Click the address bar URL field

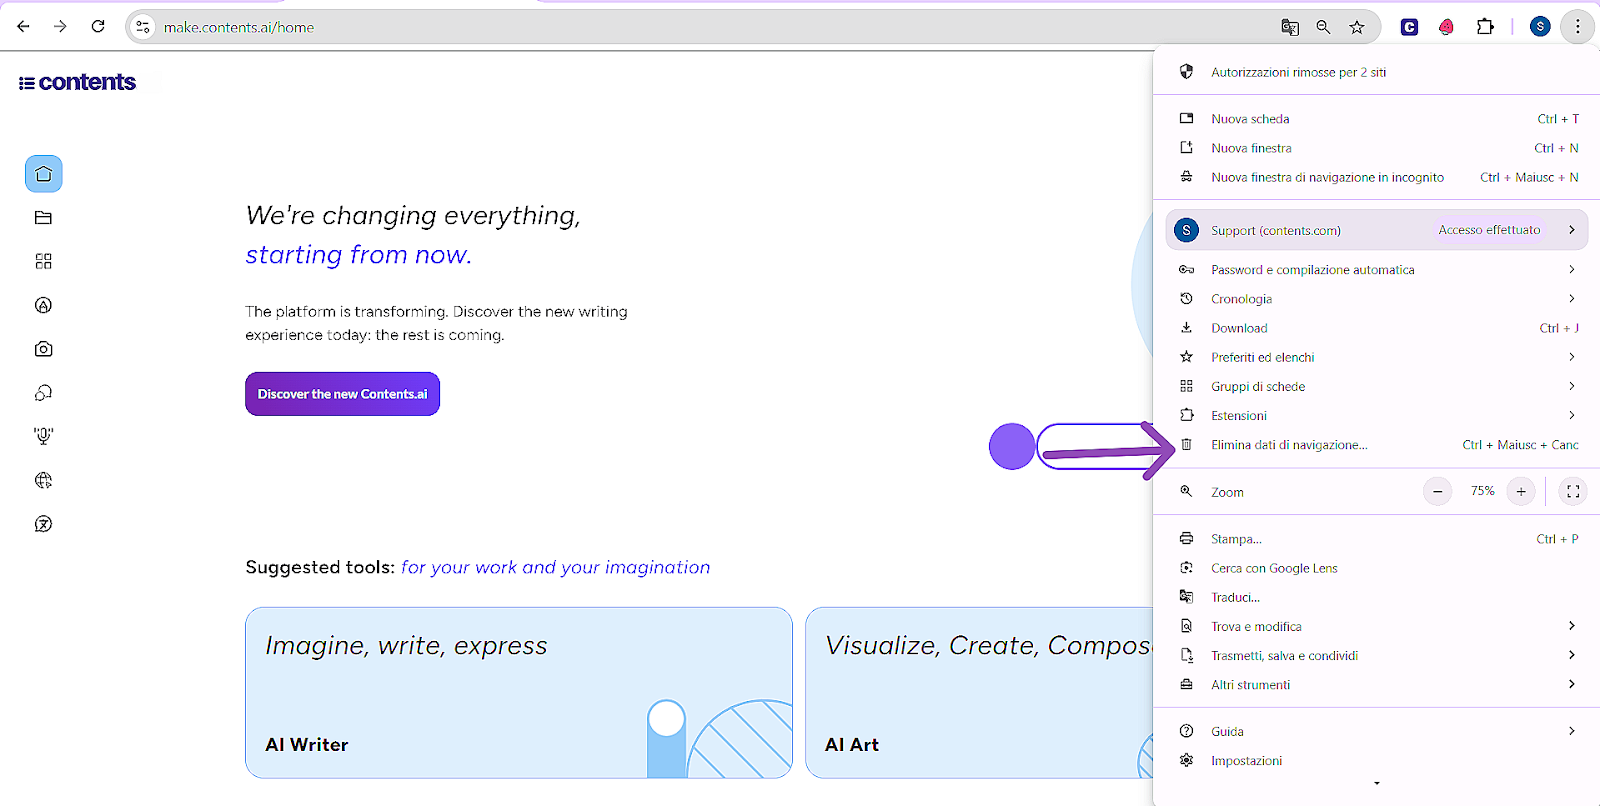pos(700,27)
